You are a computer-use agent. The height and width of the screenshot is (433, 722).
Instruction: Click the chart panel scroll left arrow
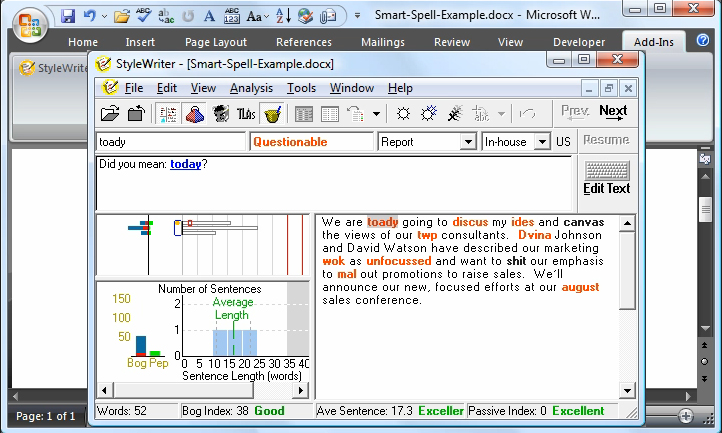(105, 391)
